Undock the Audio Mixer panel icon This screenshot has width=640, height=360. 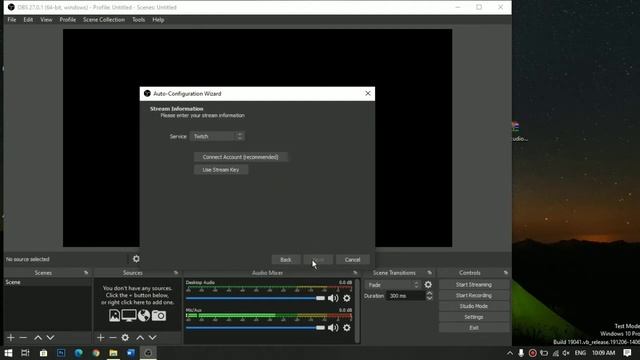click(x=355, y=273)
